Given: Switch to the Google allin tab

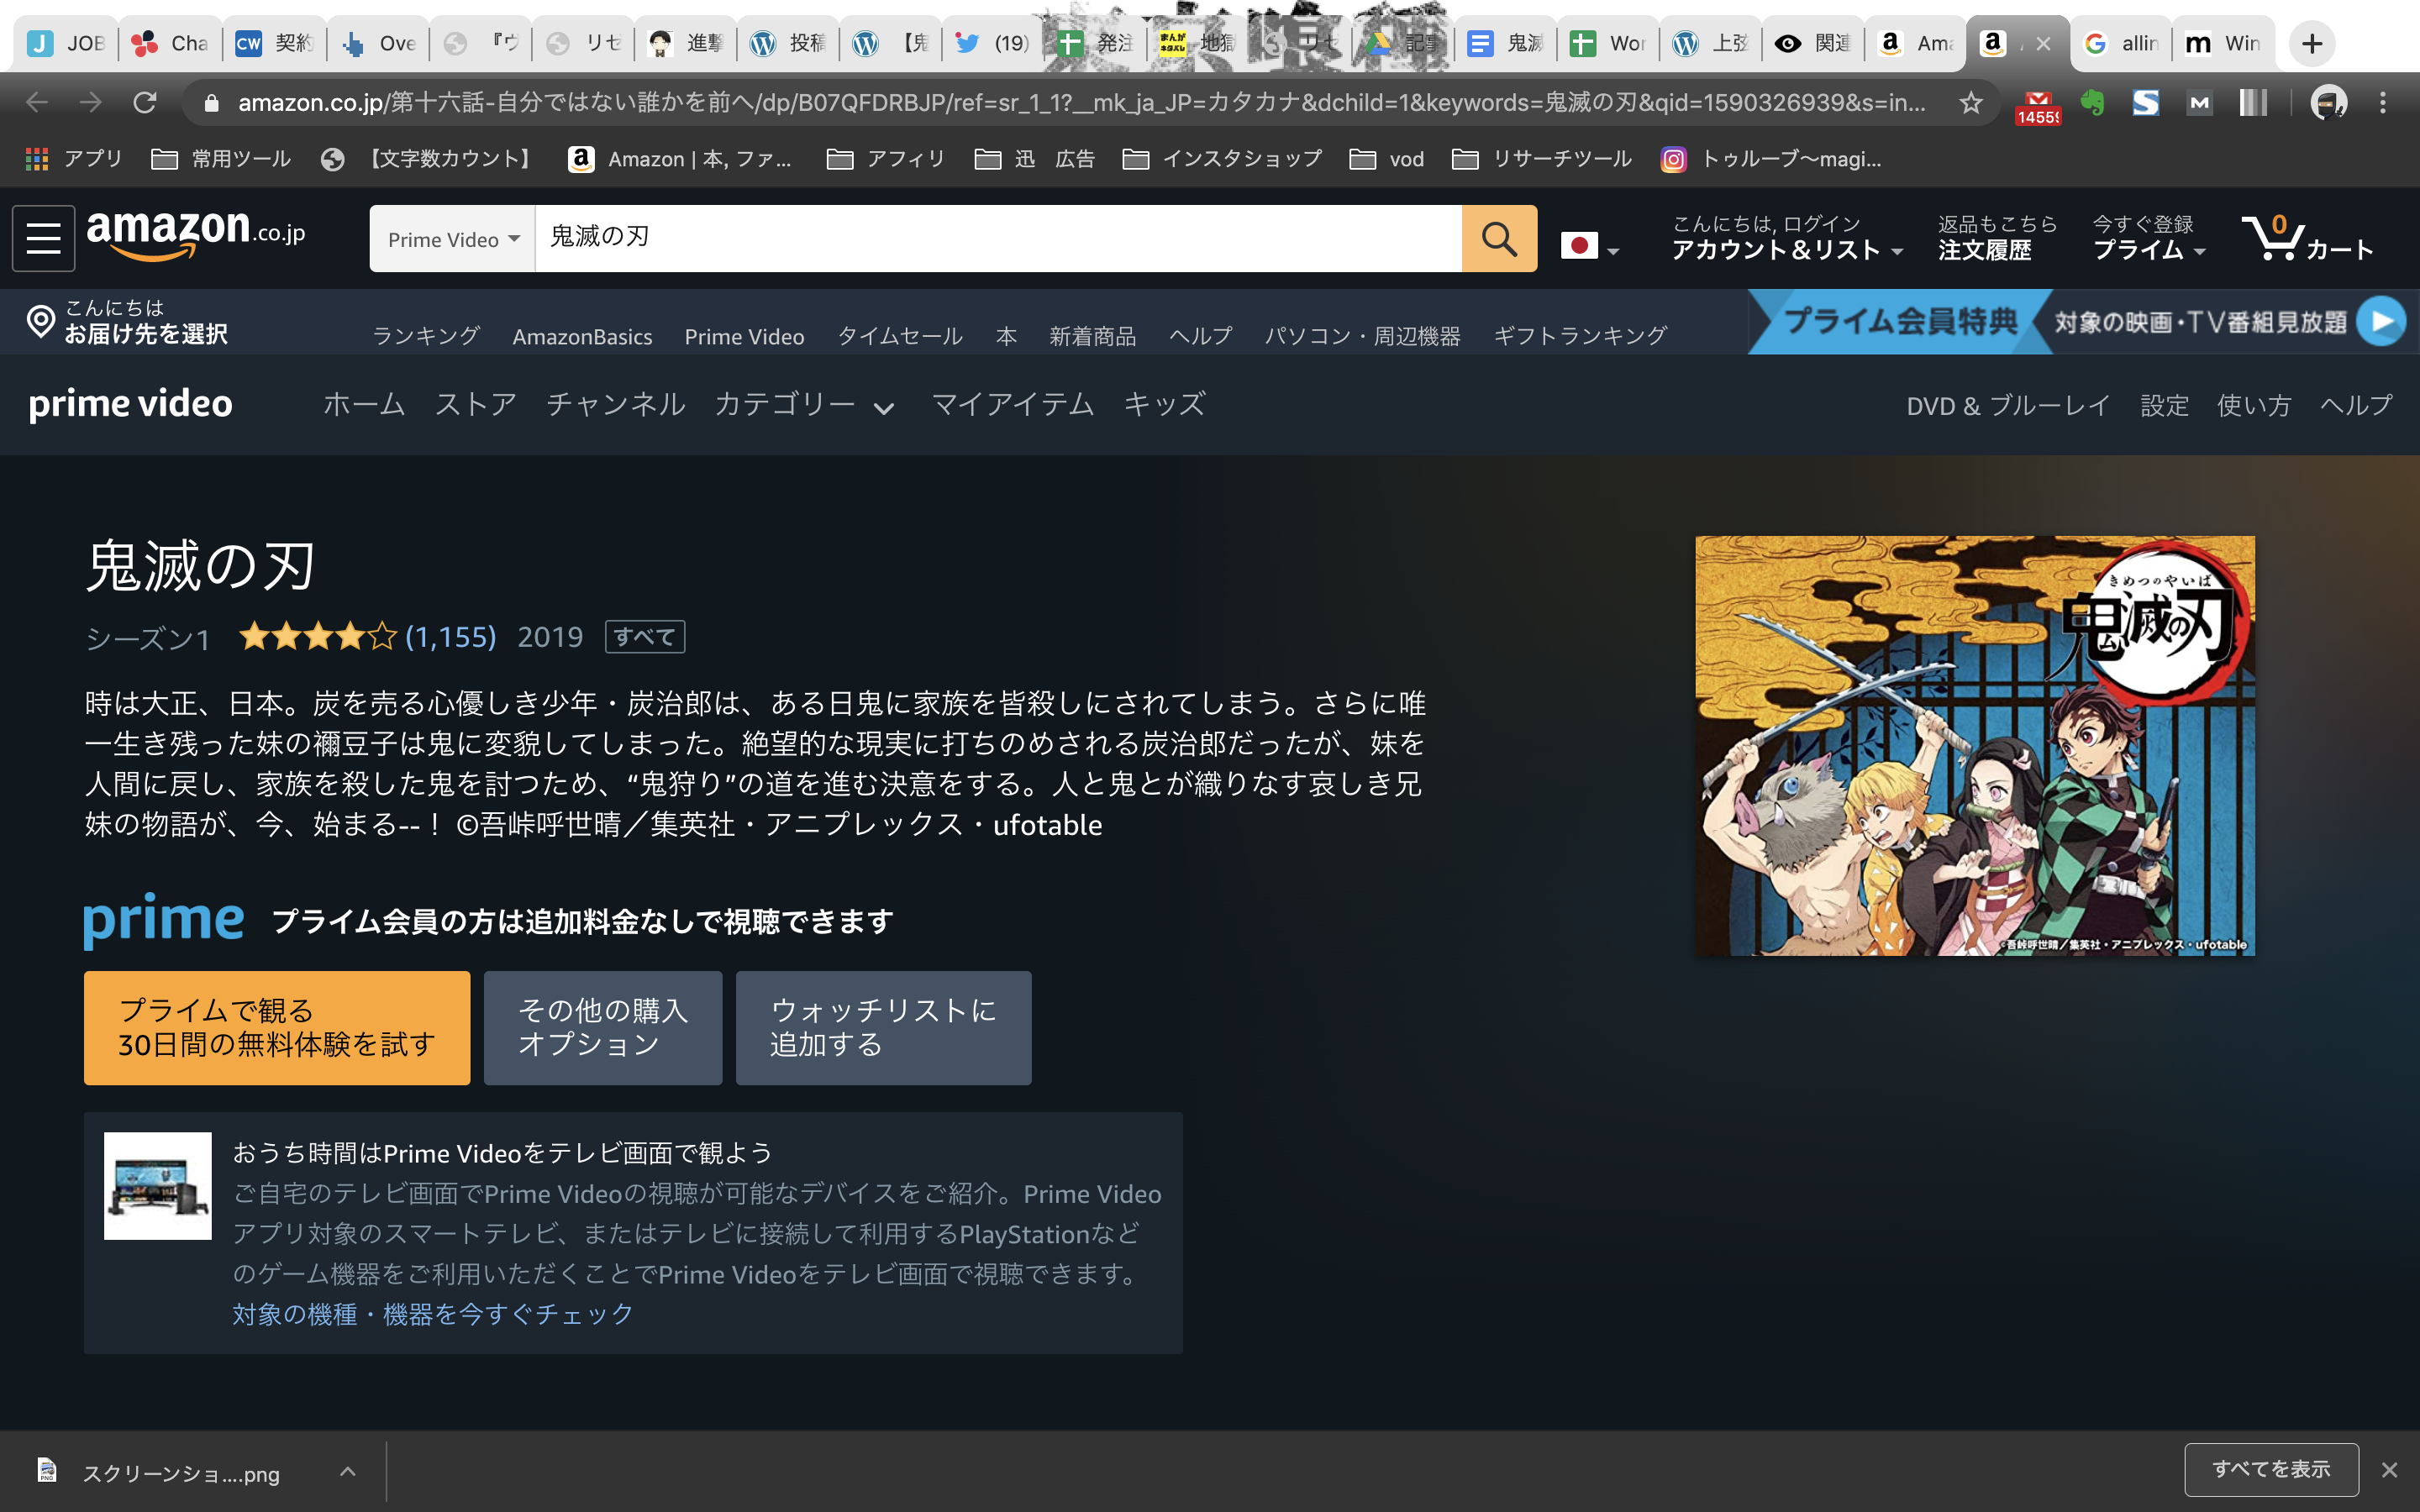Looking at the screenshot, I should coord(2120,43).
